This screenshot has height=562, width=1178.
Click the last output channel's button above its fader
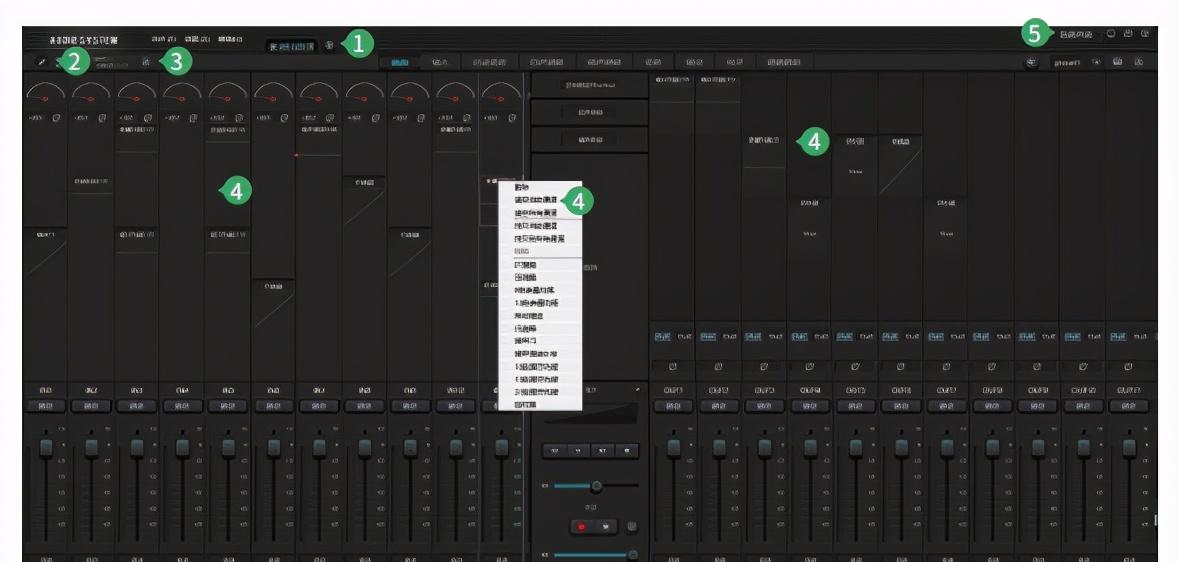pos(1129,406)
